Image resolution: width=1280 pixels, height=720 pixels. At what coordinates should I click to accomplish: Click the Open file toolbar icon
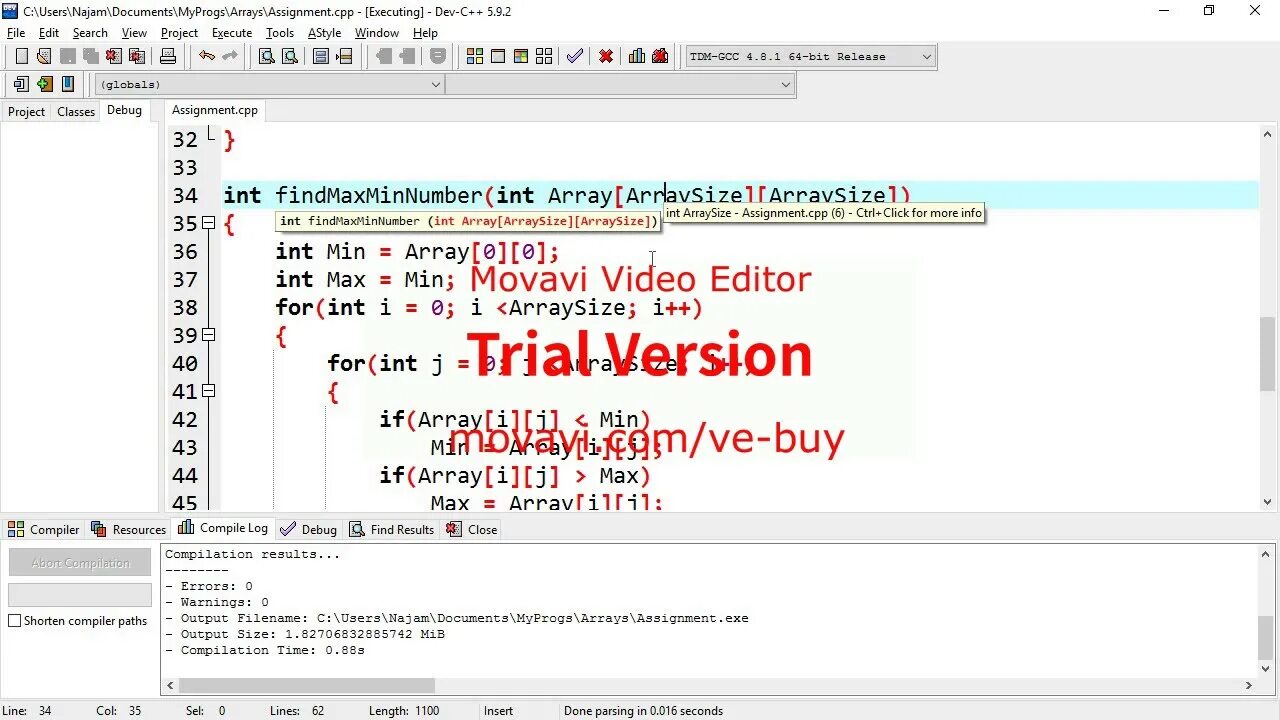[45, 56]
